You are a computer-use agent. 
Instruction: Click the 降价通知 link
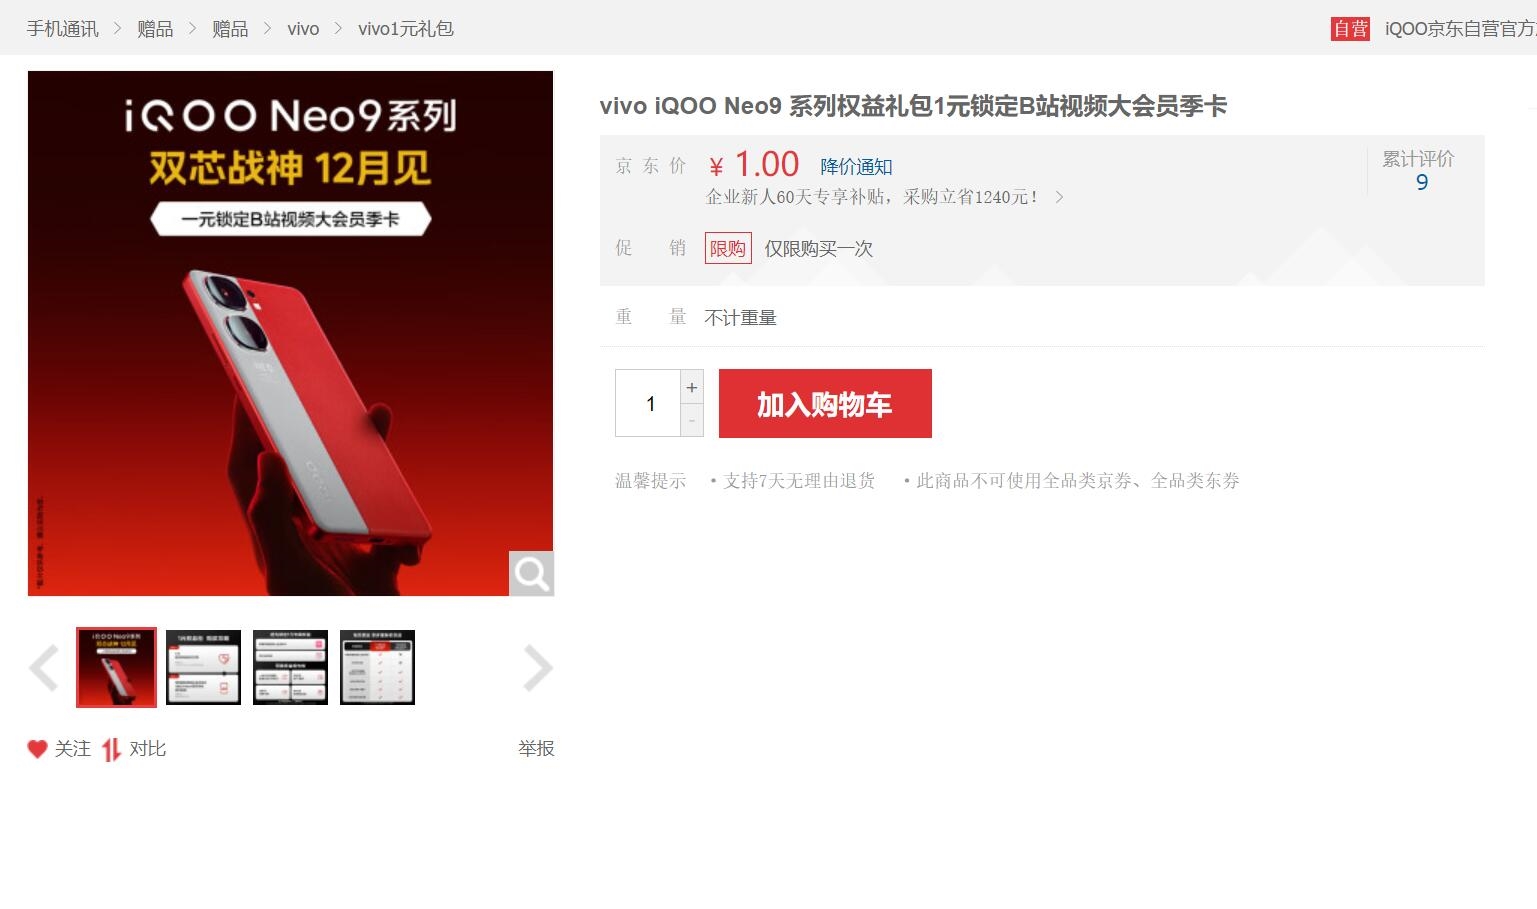pos(856,167)
